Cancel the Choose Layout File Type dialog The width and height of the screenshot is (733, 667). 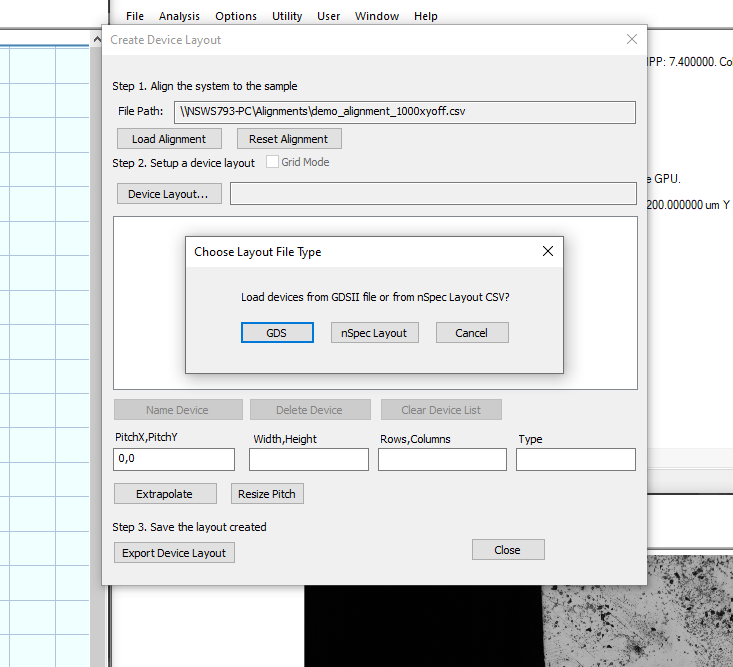click(x=472, y=333)
